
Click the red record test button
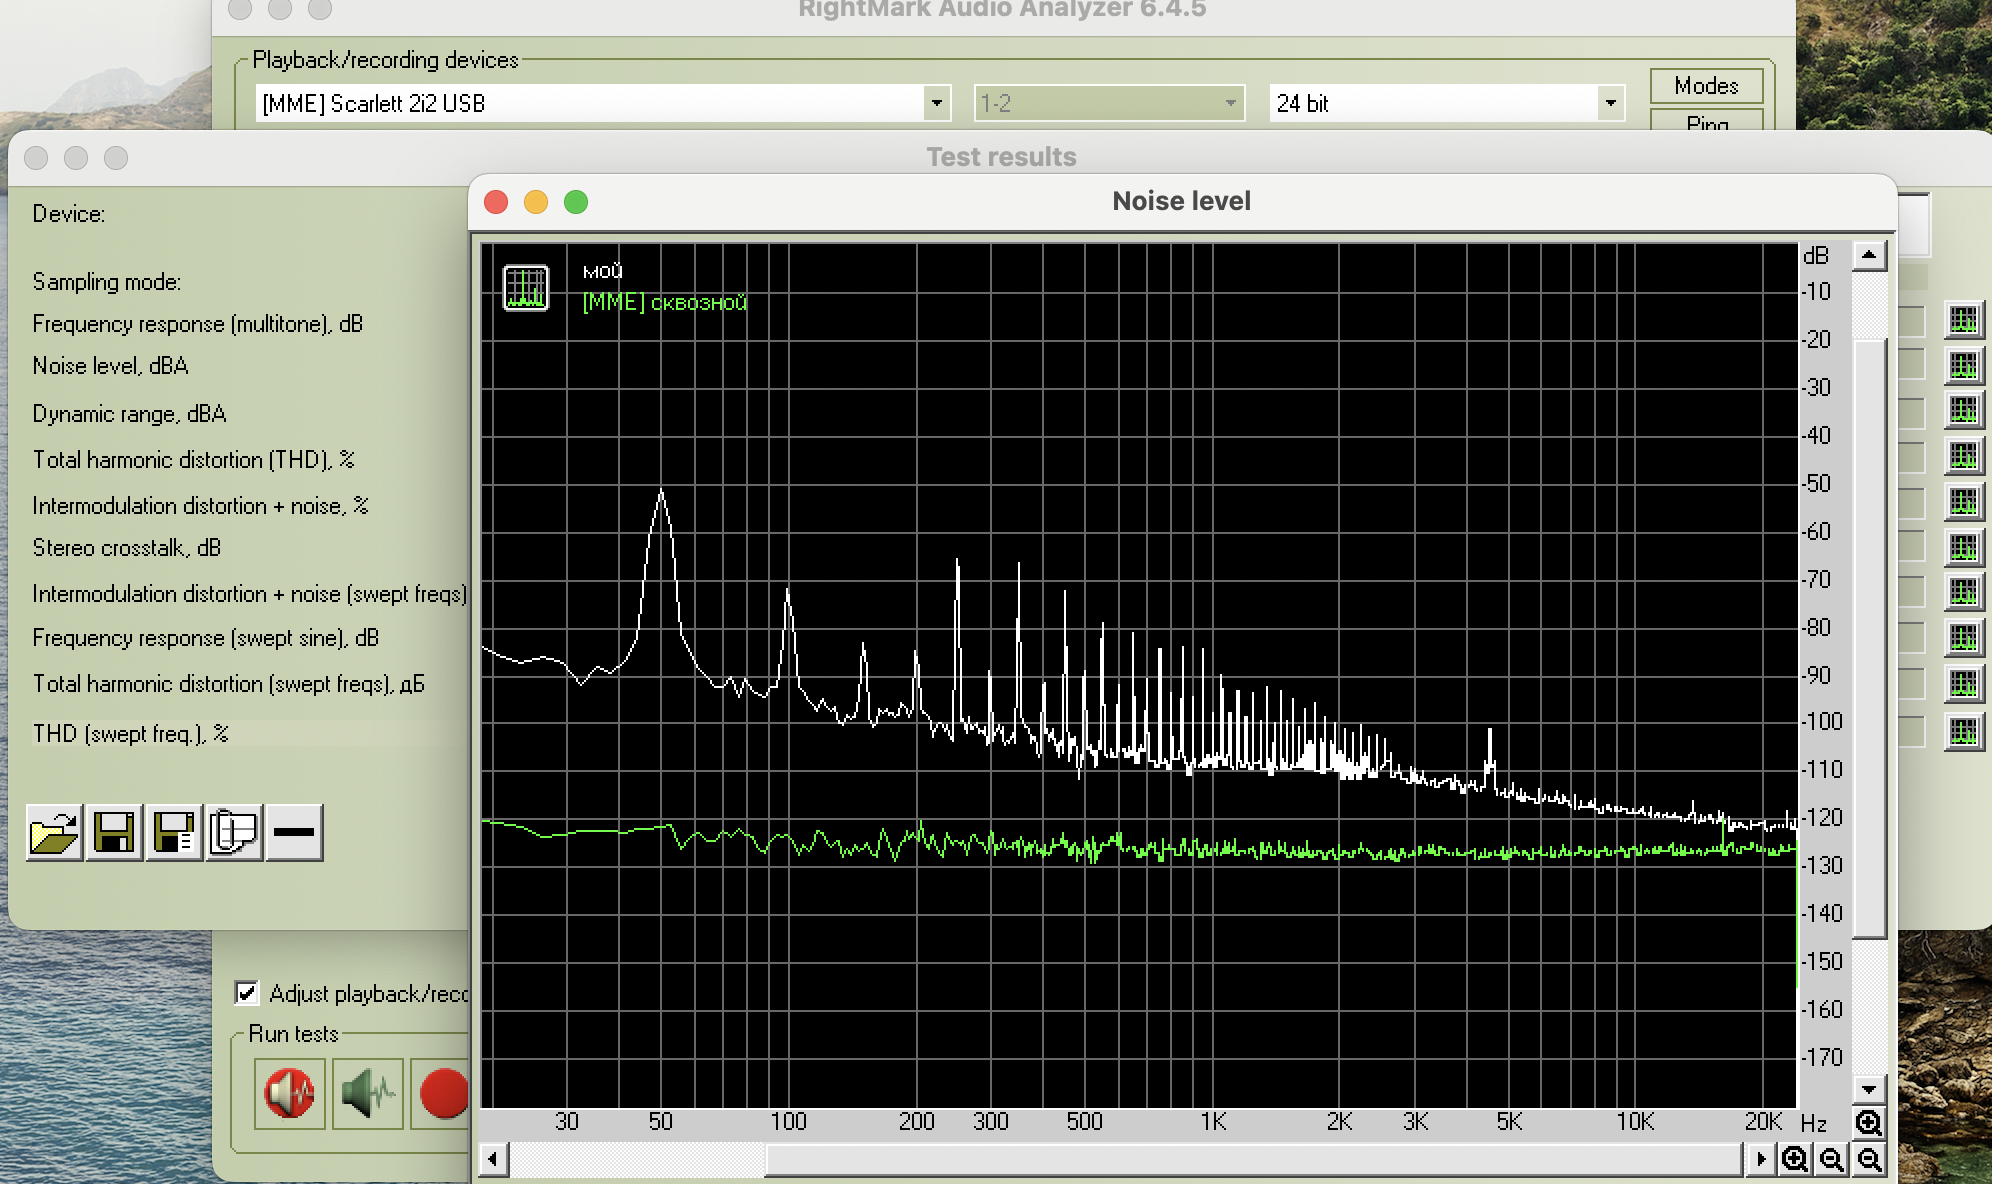(444, 1093)
